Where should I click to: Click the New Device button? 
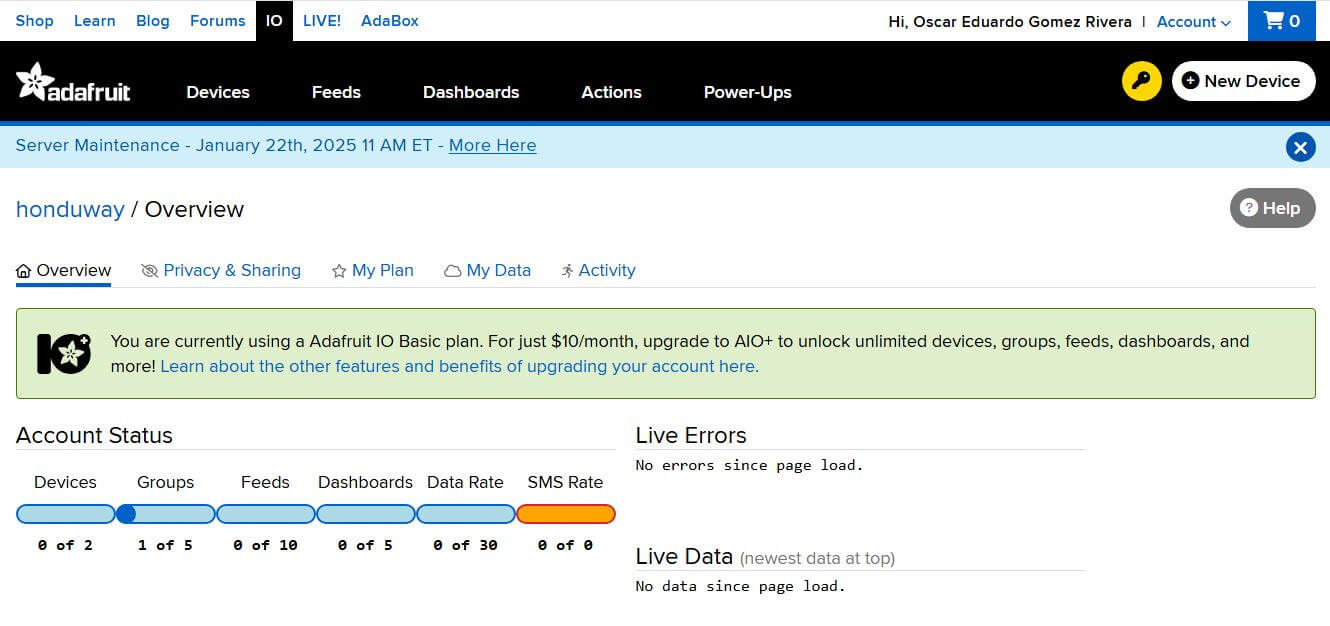point(1243,81)
